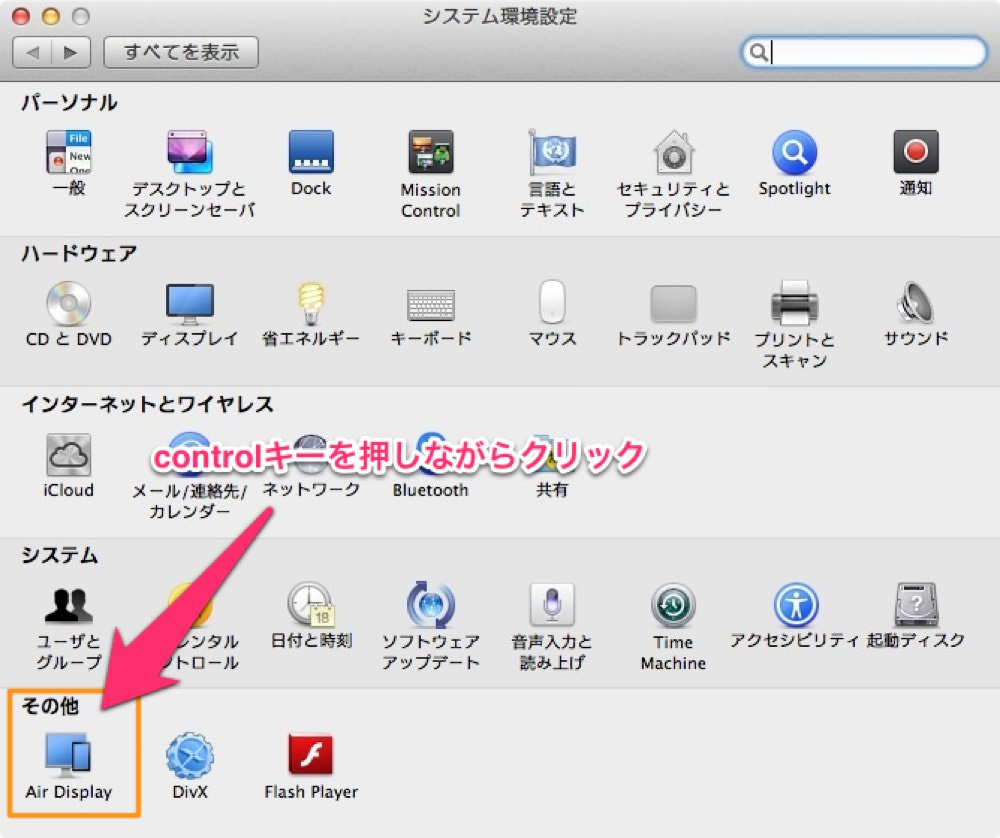The width and height of the screenshot is (1000, 838).
Task: Open ディスプレイ preferences
Action: [189, 303]
